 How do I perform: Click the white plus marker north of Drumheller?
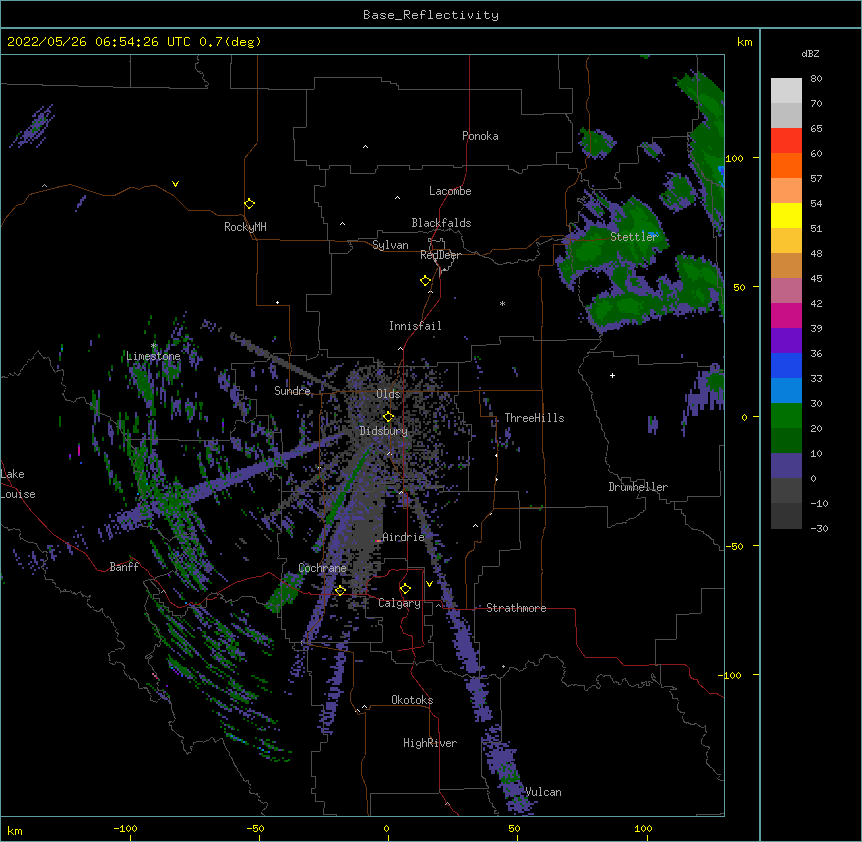tap(612, 375)
